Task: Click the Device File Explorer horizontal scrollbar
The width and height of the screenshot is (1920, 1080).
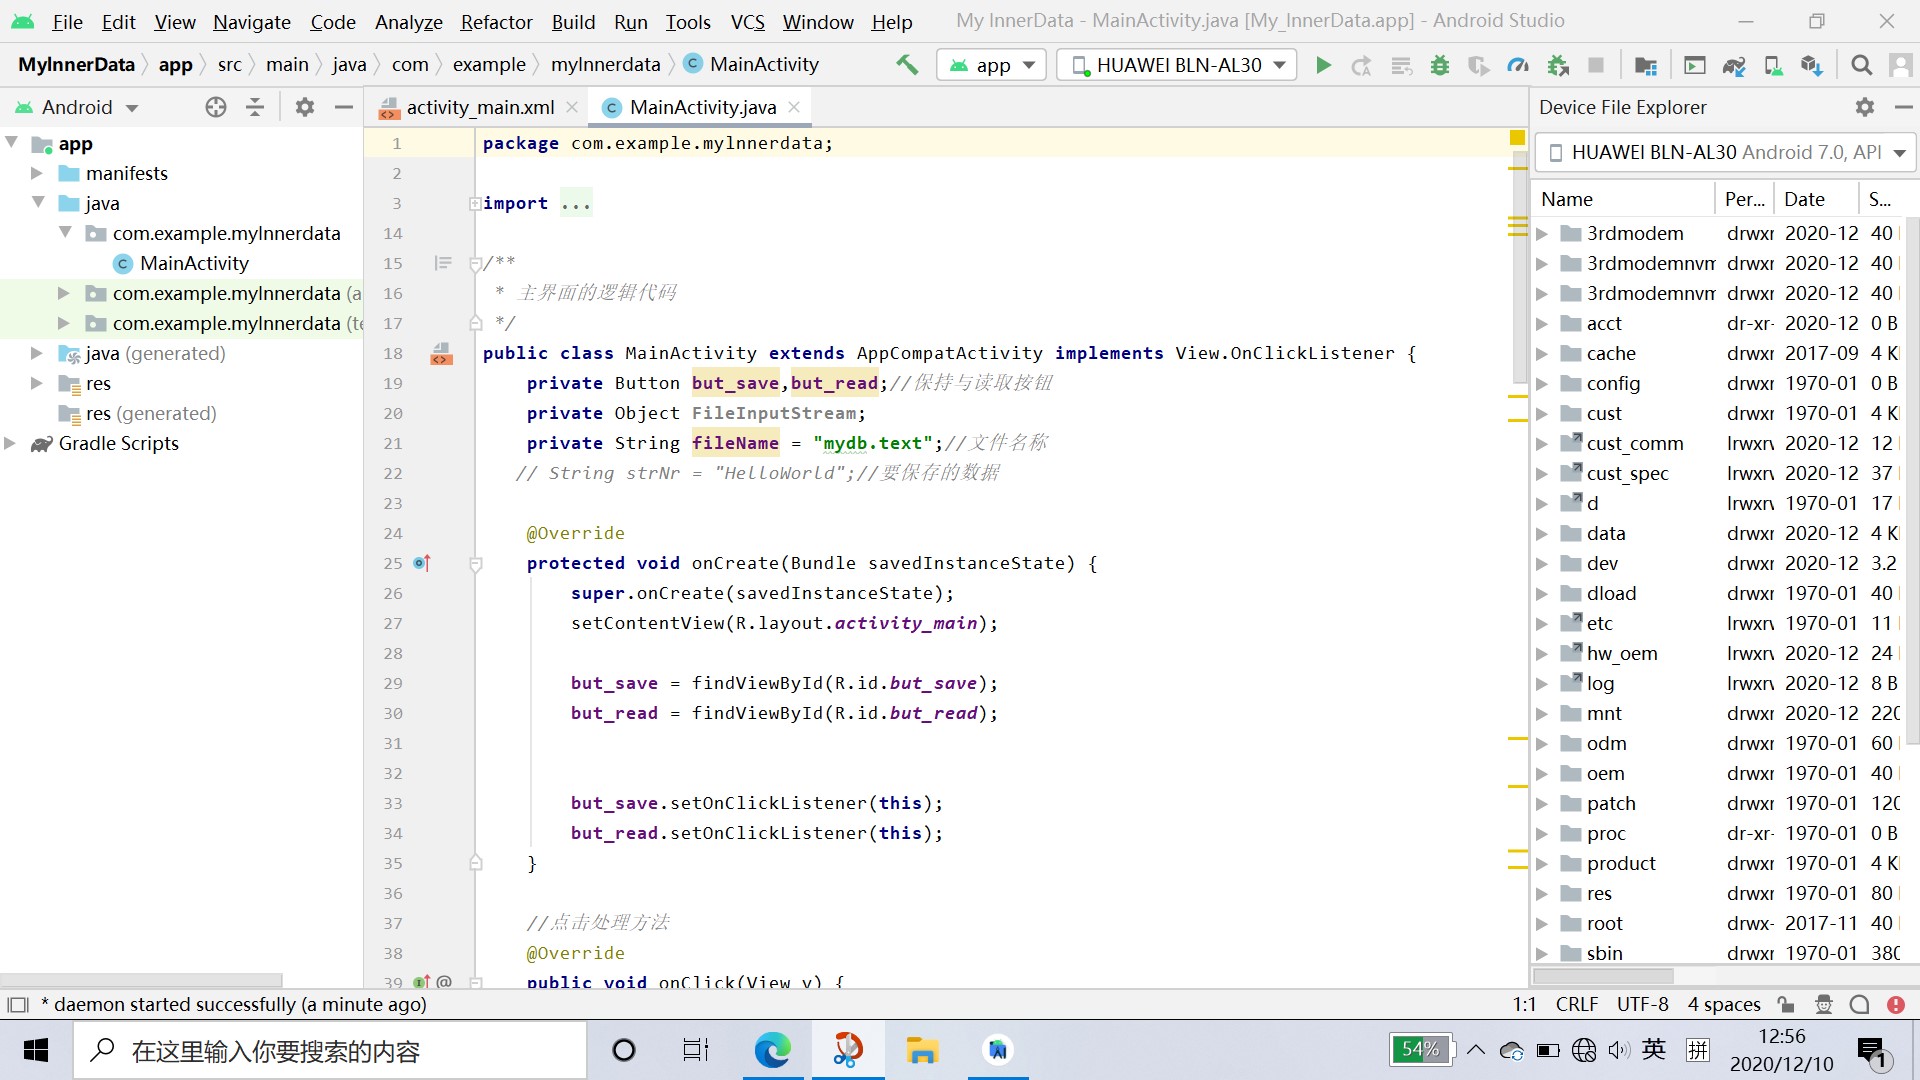Action: (1603, 975)
